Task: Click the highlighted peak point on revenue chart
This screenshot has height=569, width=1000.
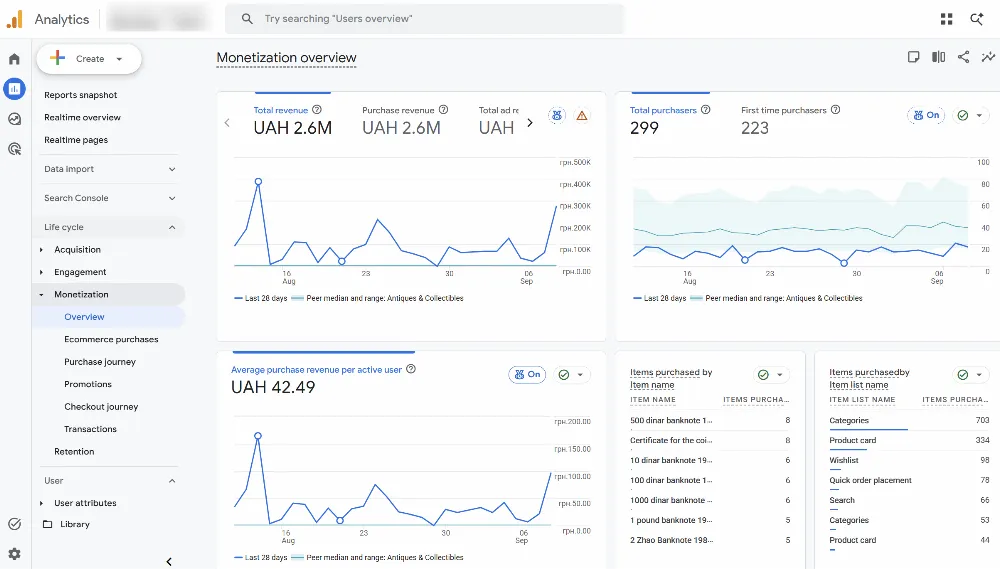Action: point(258,182)
